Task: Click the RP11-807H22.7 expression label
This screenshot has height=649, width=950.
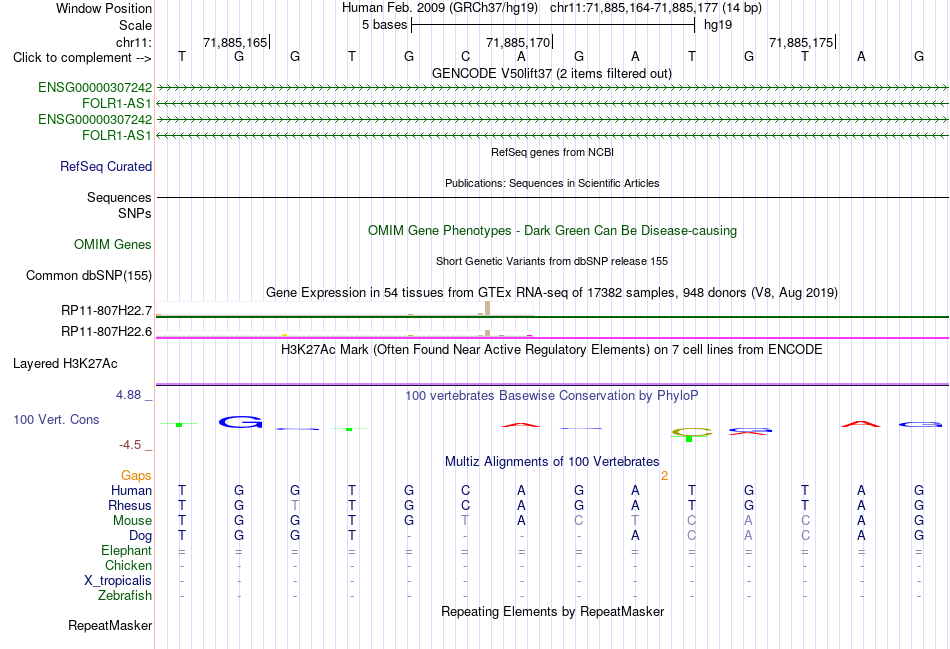Action: pyautogui.click(x=107, y=310)
